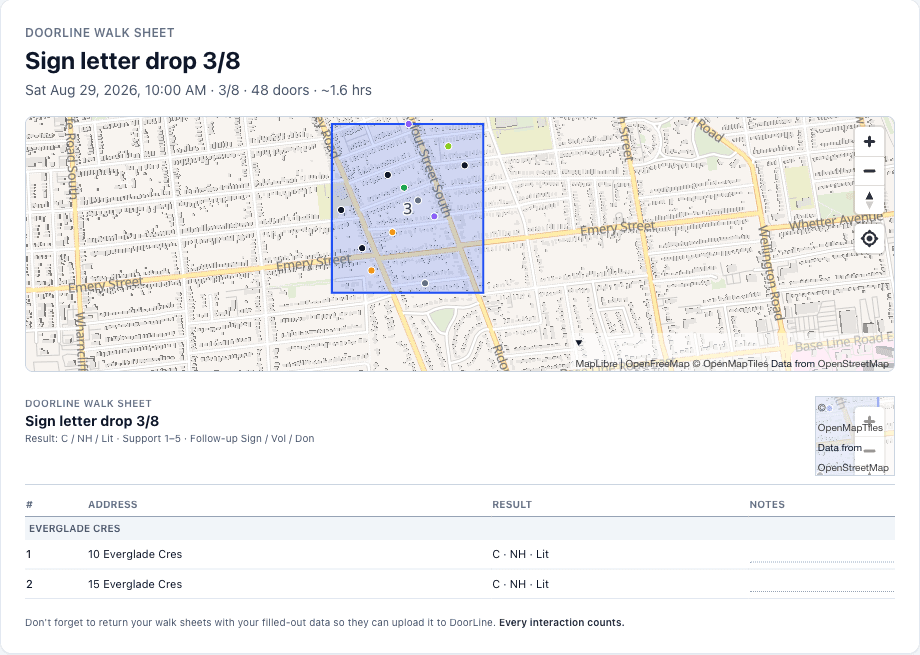This screenshot has height=655, width=920.
Task: Open the MapLibre attribution link
Action: 596,364
